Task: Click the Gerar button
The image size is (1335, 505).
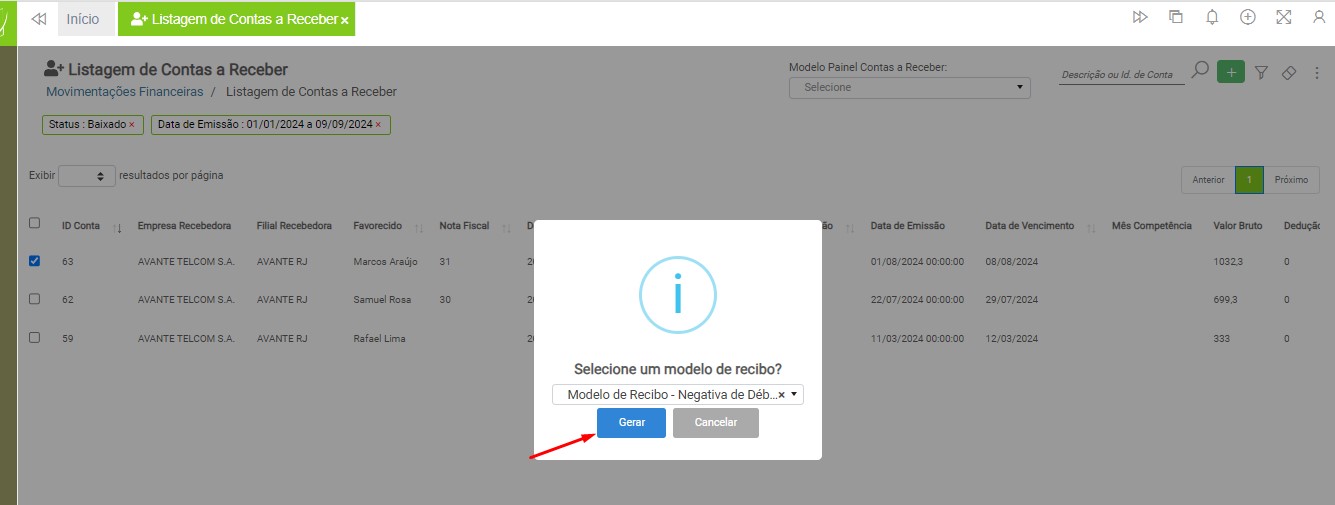Action: pyautogui.click(x=631, y=423)
